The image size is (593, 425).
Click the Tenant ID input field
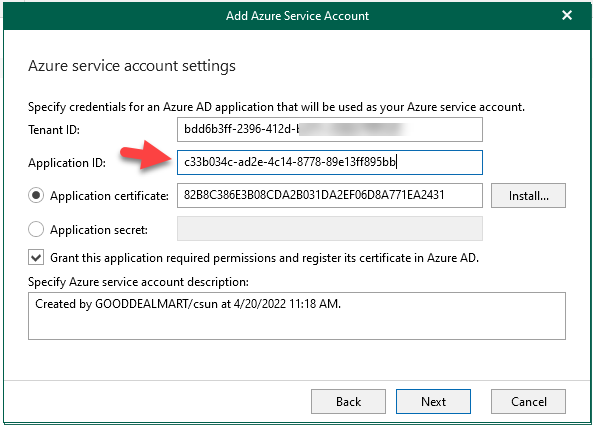click(x=330, y=129)
